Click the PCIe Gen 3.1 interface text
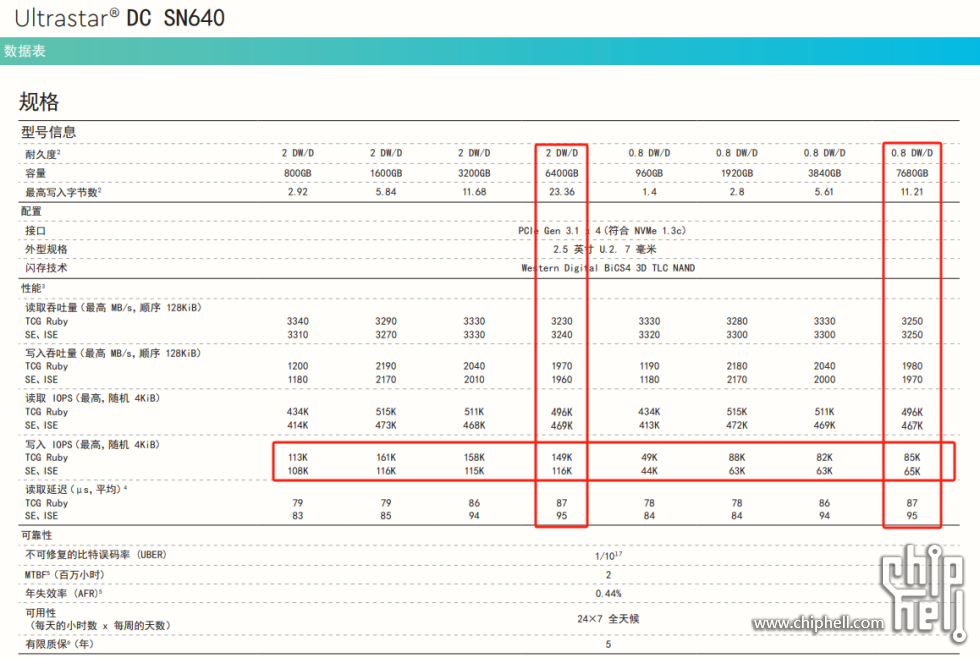Viewport: 980px width, 658px height. 602,231
